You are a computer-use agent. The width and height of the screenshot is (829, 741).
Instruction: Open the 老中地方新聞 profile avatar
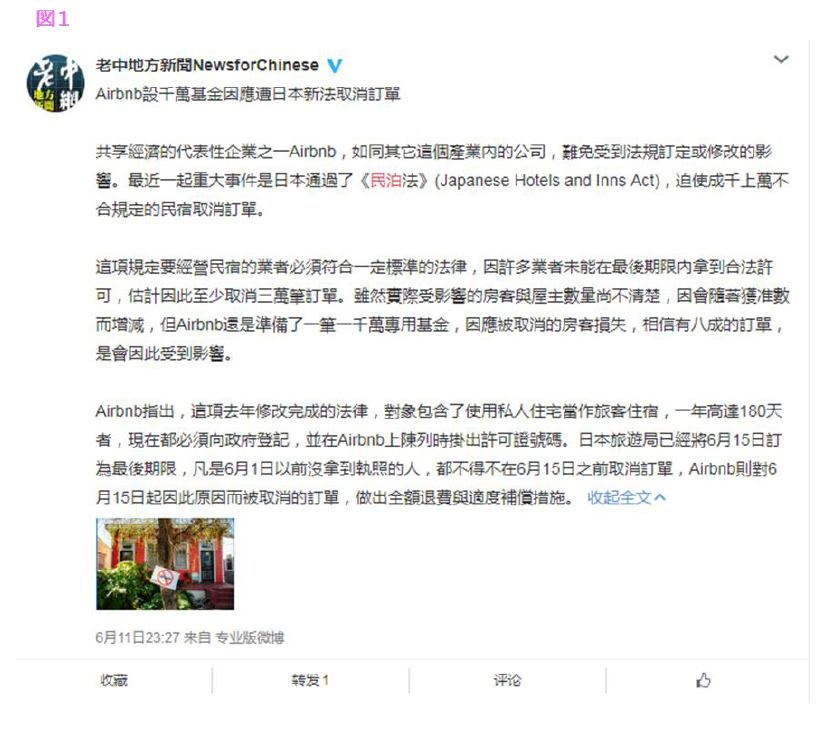click(56, 82)
